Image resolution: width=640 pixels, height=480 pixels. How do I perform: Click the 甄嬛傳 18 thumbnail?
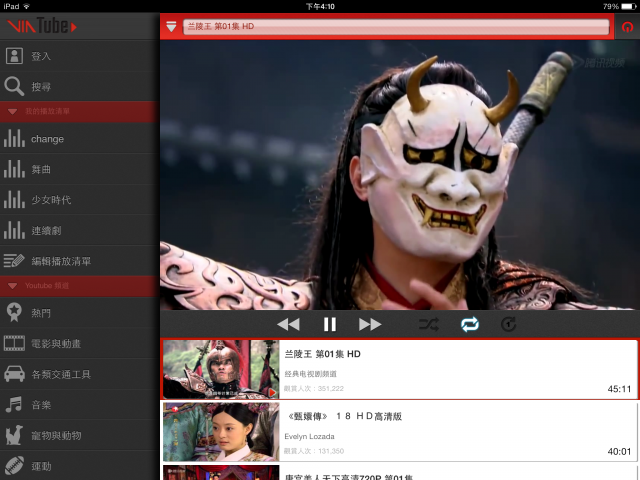click(221, 432)
